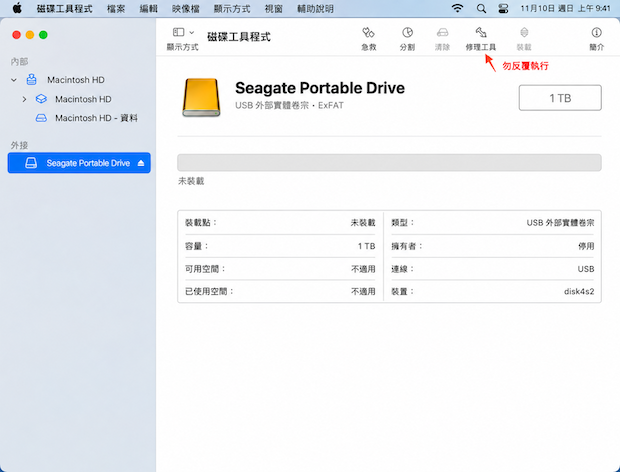Click the layered volume icon beside nested Macintosh HD

[41, 99]
